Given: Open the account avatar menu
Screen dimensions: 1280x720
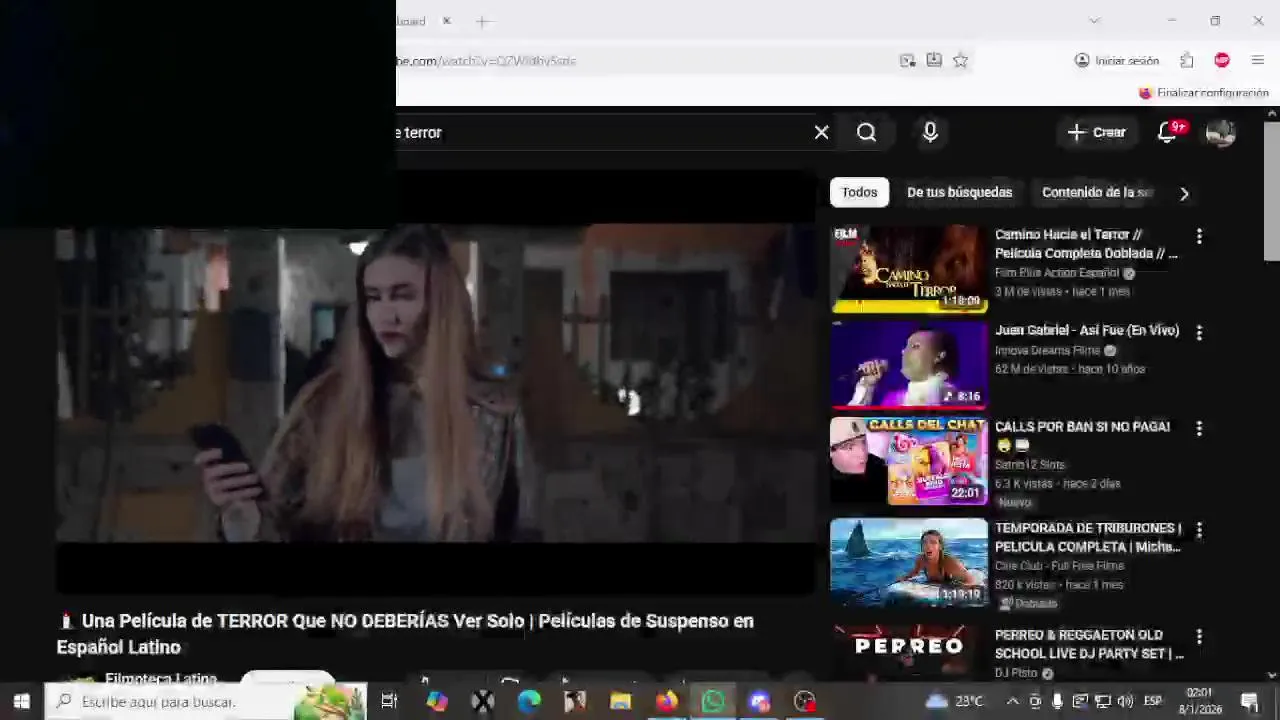Looking at the screenshot, I should tap(1220, 132).
